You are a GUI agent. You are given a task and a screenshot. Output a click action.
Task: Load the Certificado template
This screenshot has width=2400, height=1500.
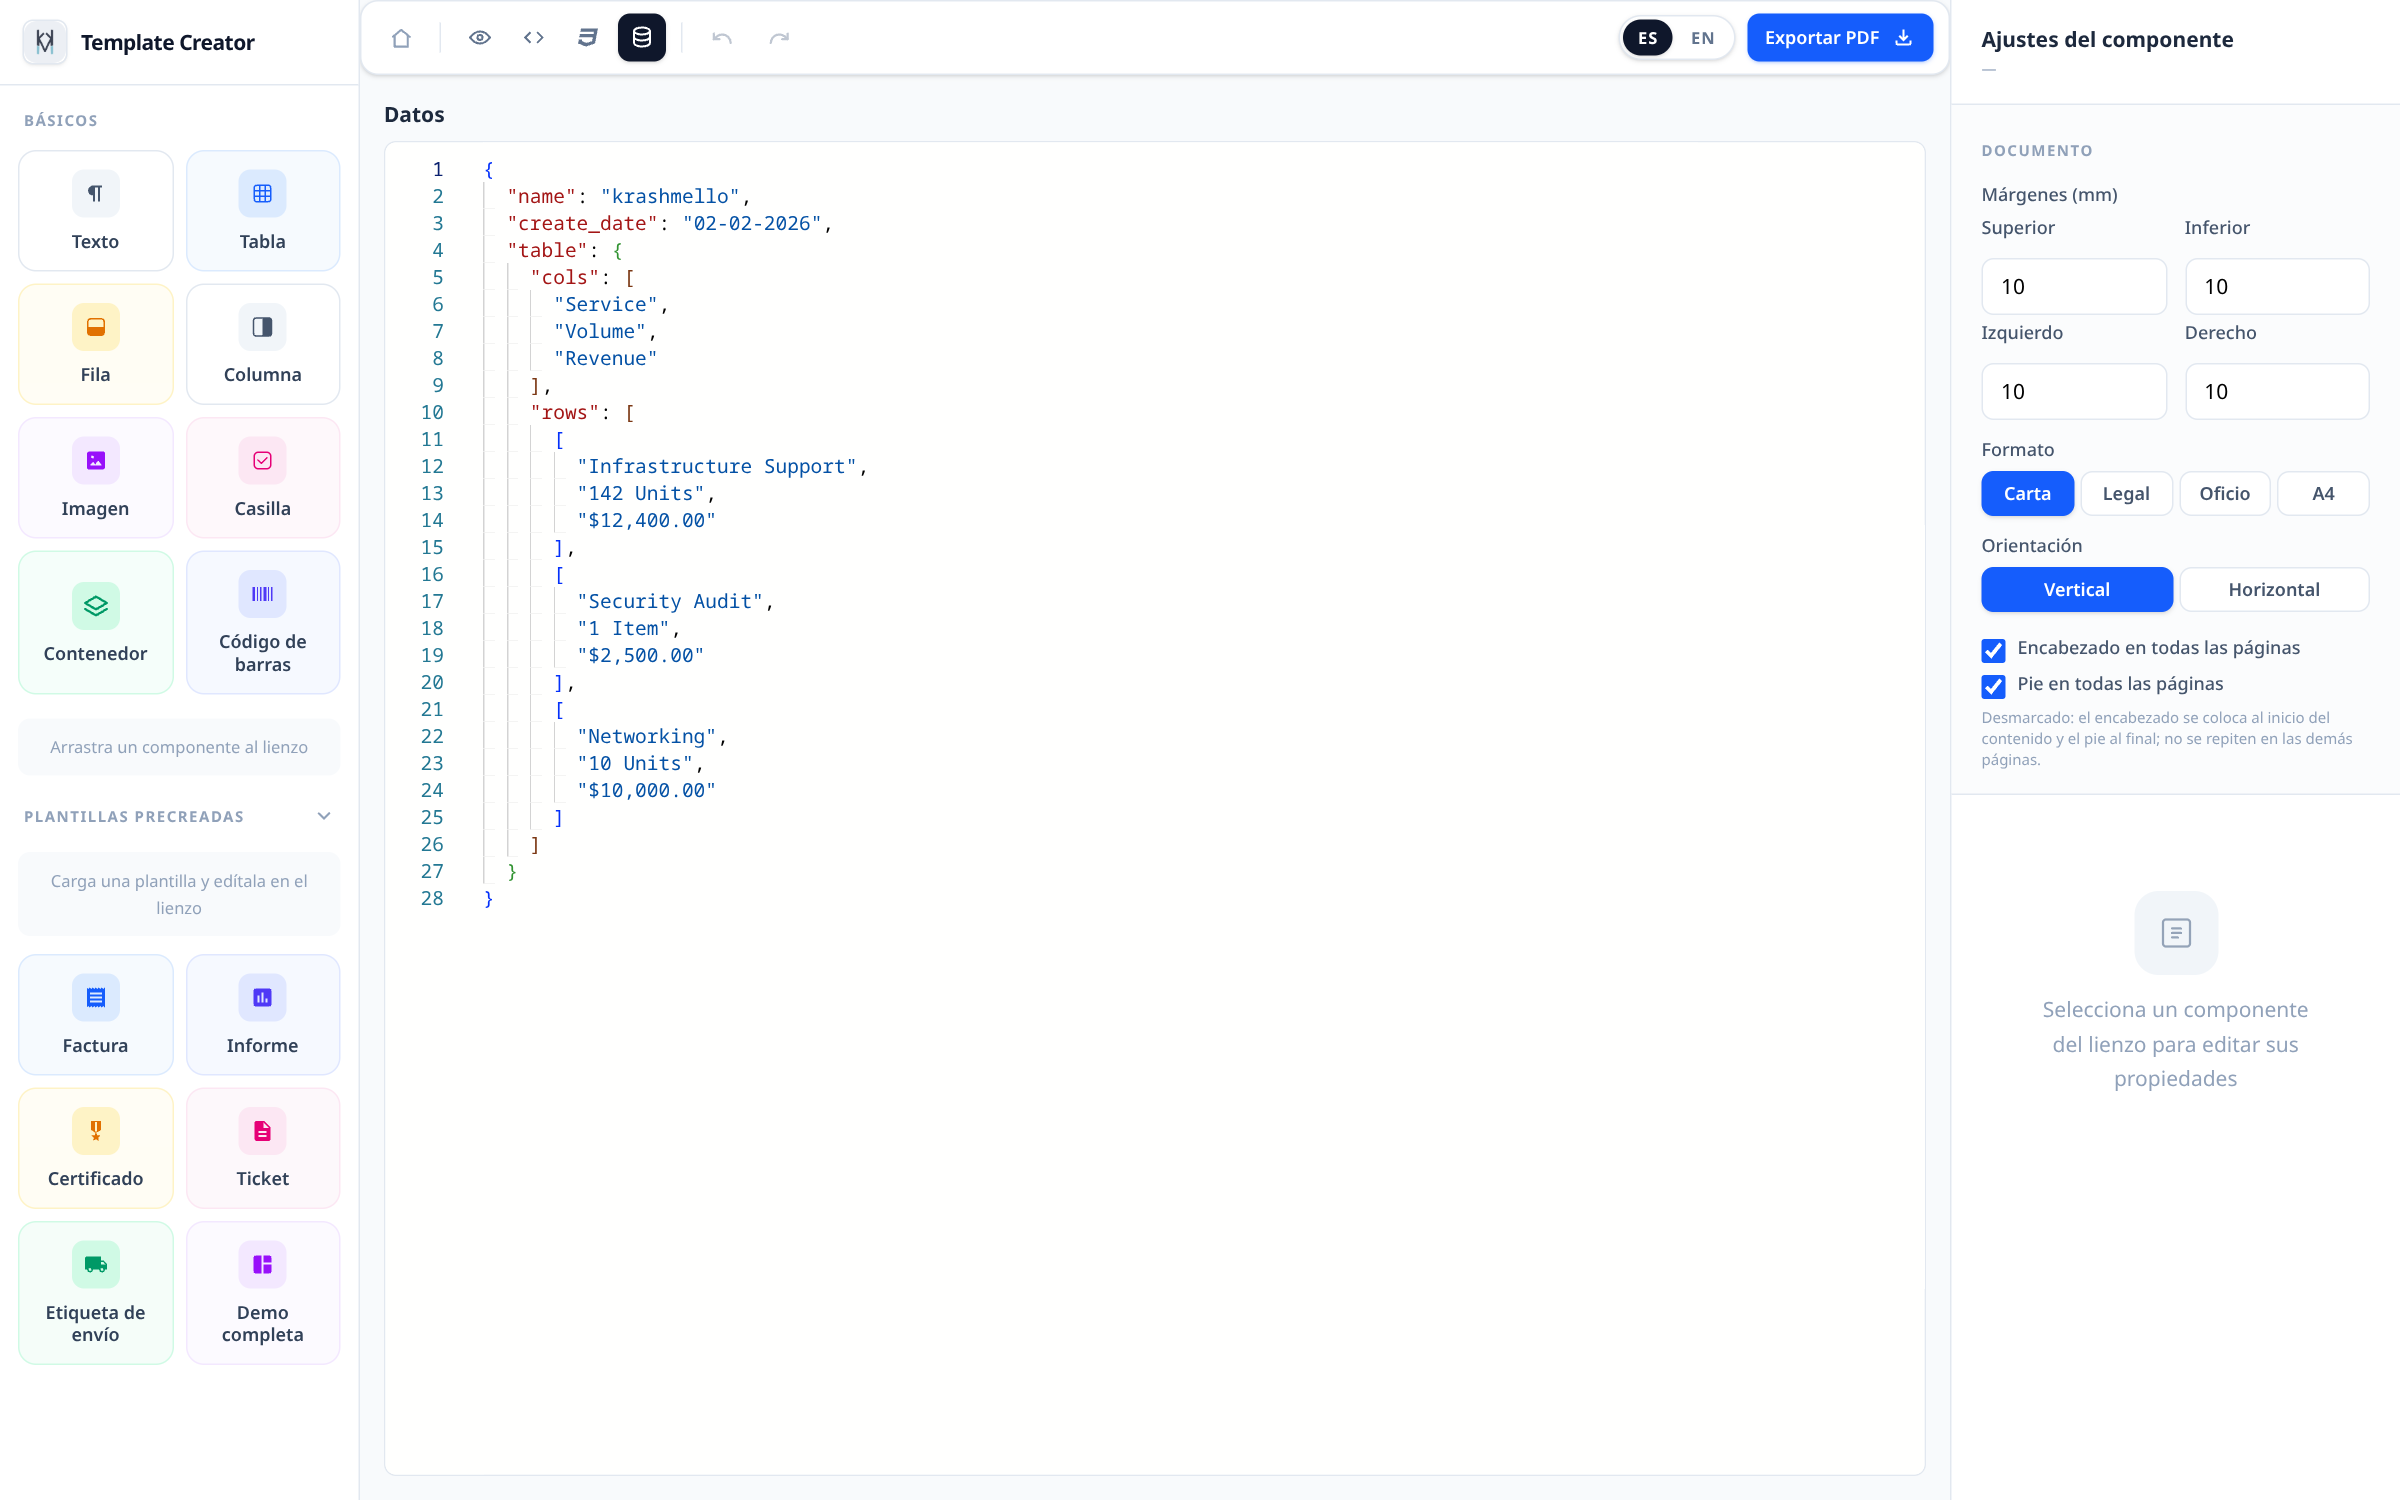[x=96, y=1148]
